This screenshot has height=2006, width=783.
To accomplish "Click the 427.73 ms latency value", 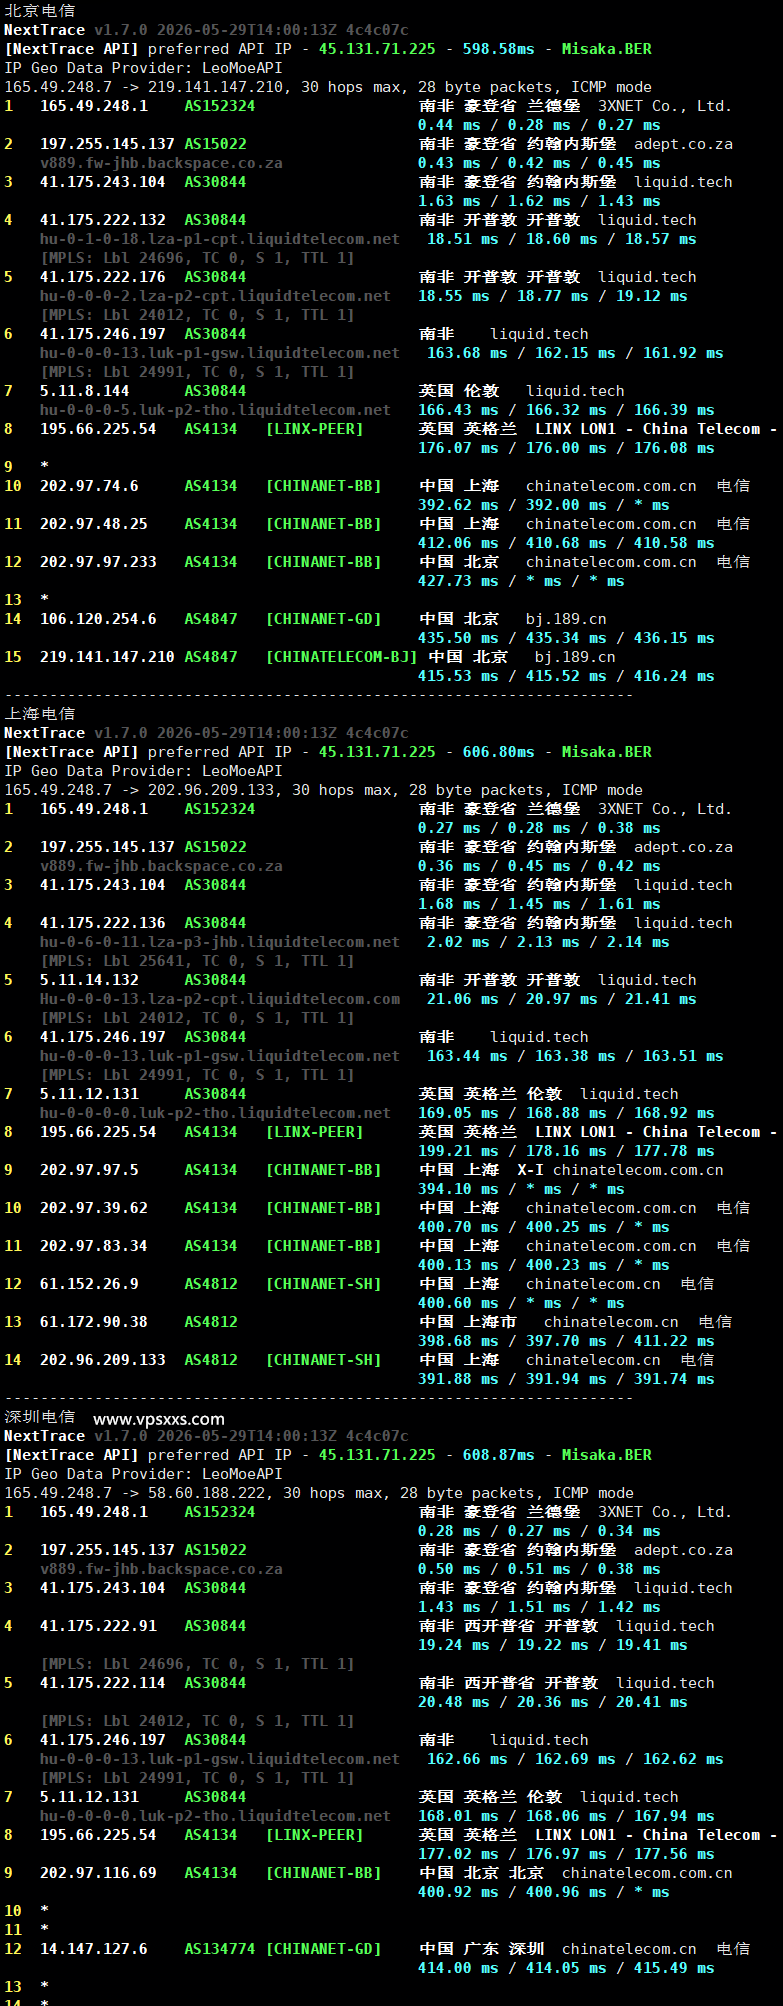I will [x=458, y=581].
